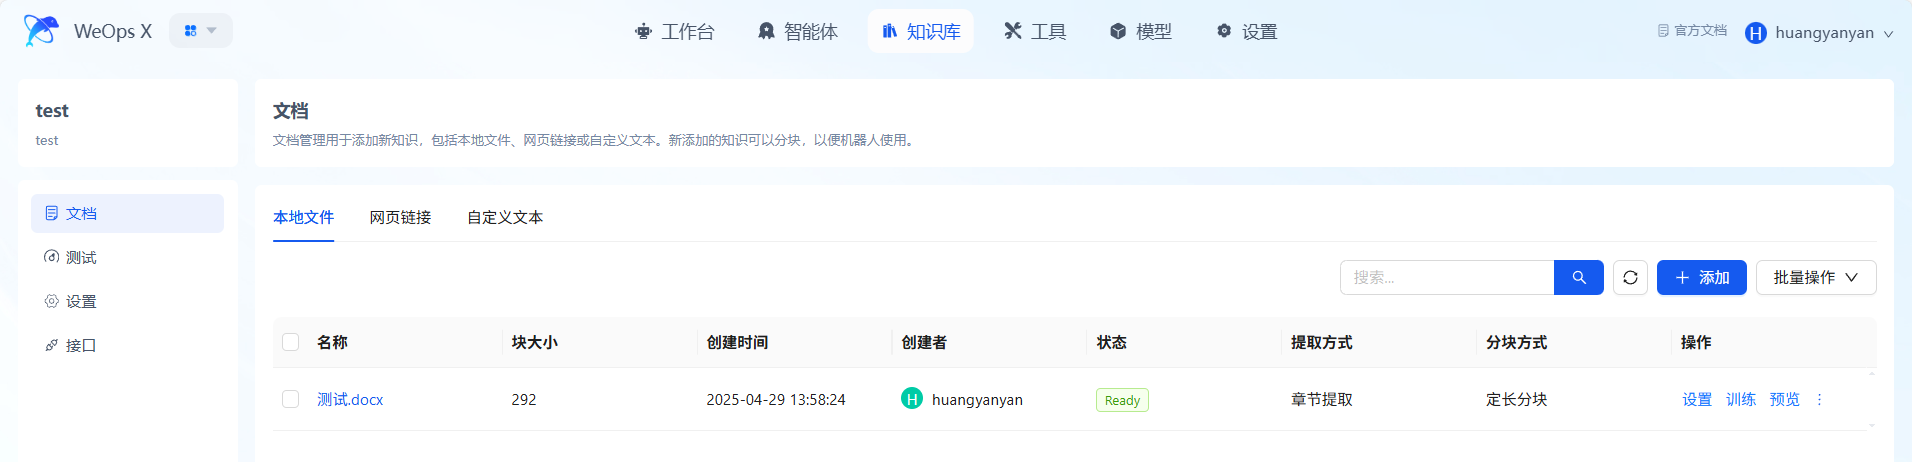Switch to the 本地文件 tab
Image resolution: width=1912 pixels, height=462 pixels.
(x=303, y=217)
